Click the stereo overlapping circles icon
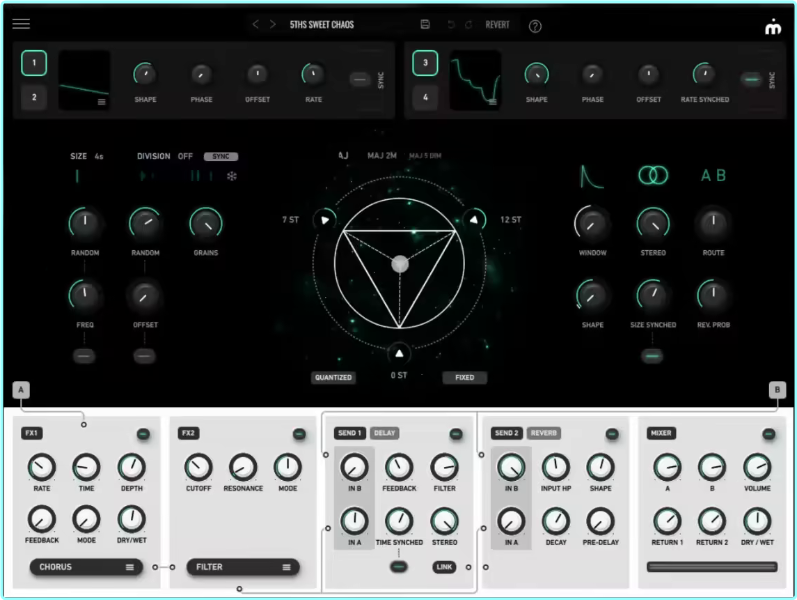This screenshot has width=797, height=600. click(x=653, y=175)
